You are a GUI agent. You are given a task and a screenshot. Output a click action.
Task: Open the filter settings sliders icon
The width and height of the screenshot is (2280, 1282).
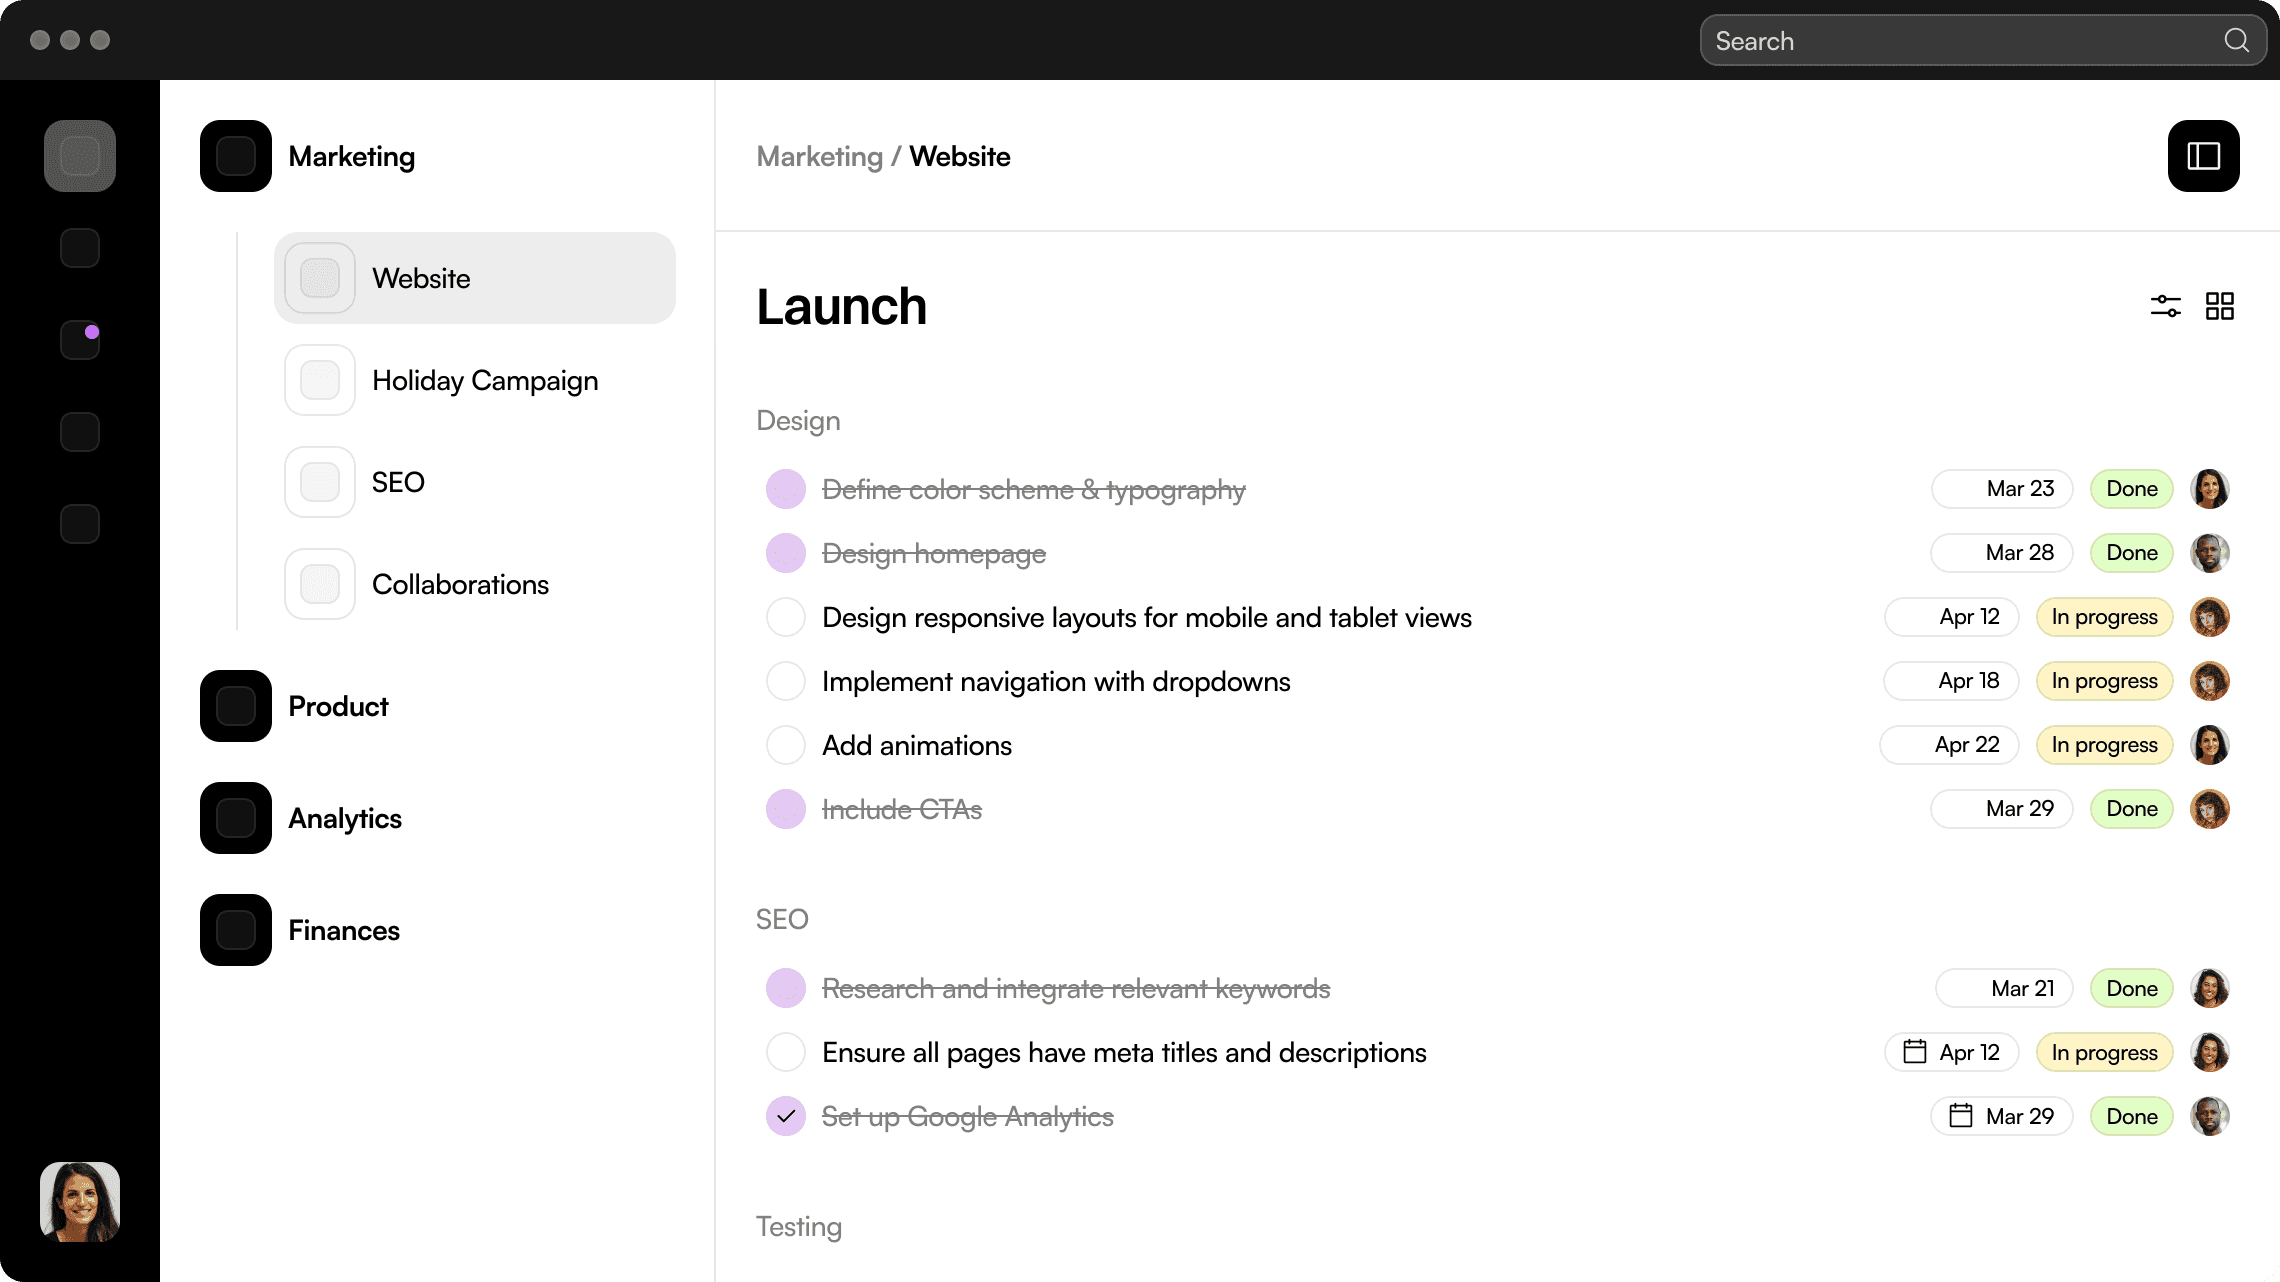coord(2165,306)
